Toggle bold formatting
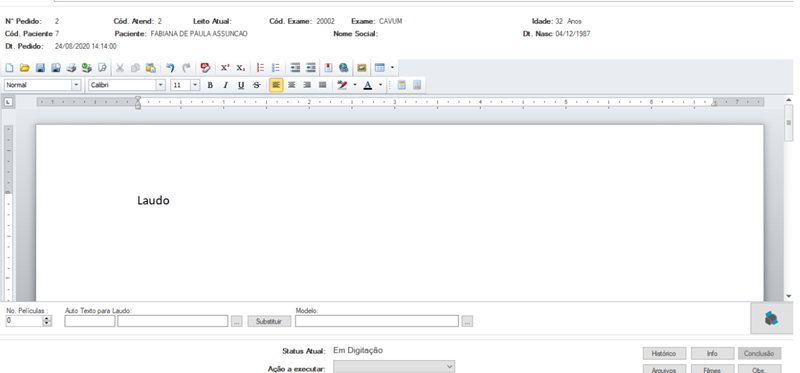Image resolution: width=800 pixels, height=373 pixels. coord(210,85)
